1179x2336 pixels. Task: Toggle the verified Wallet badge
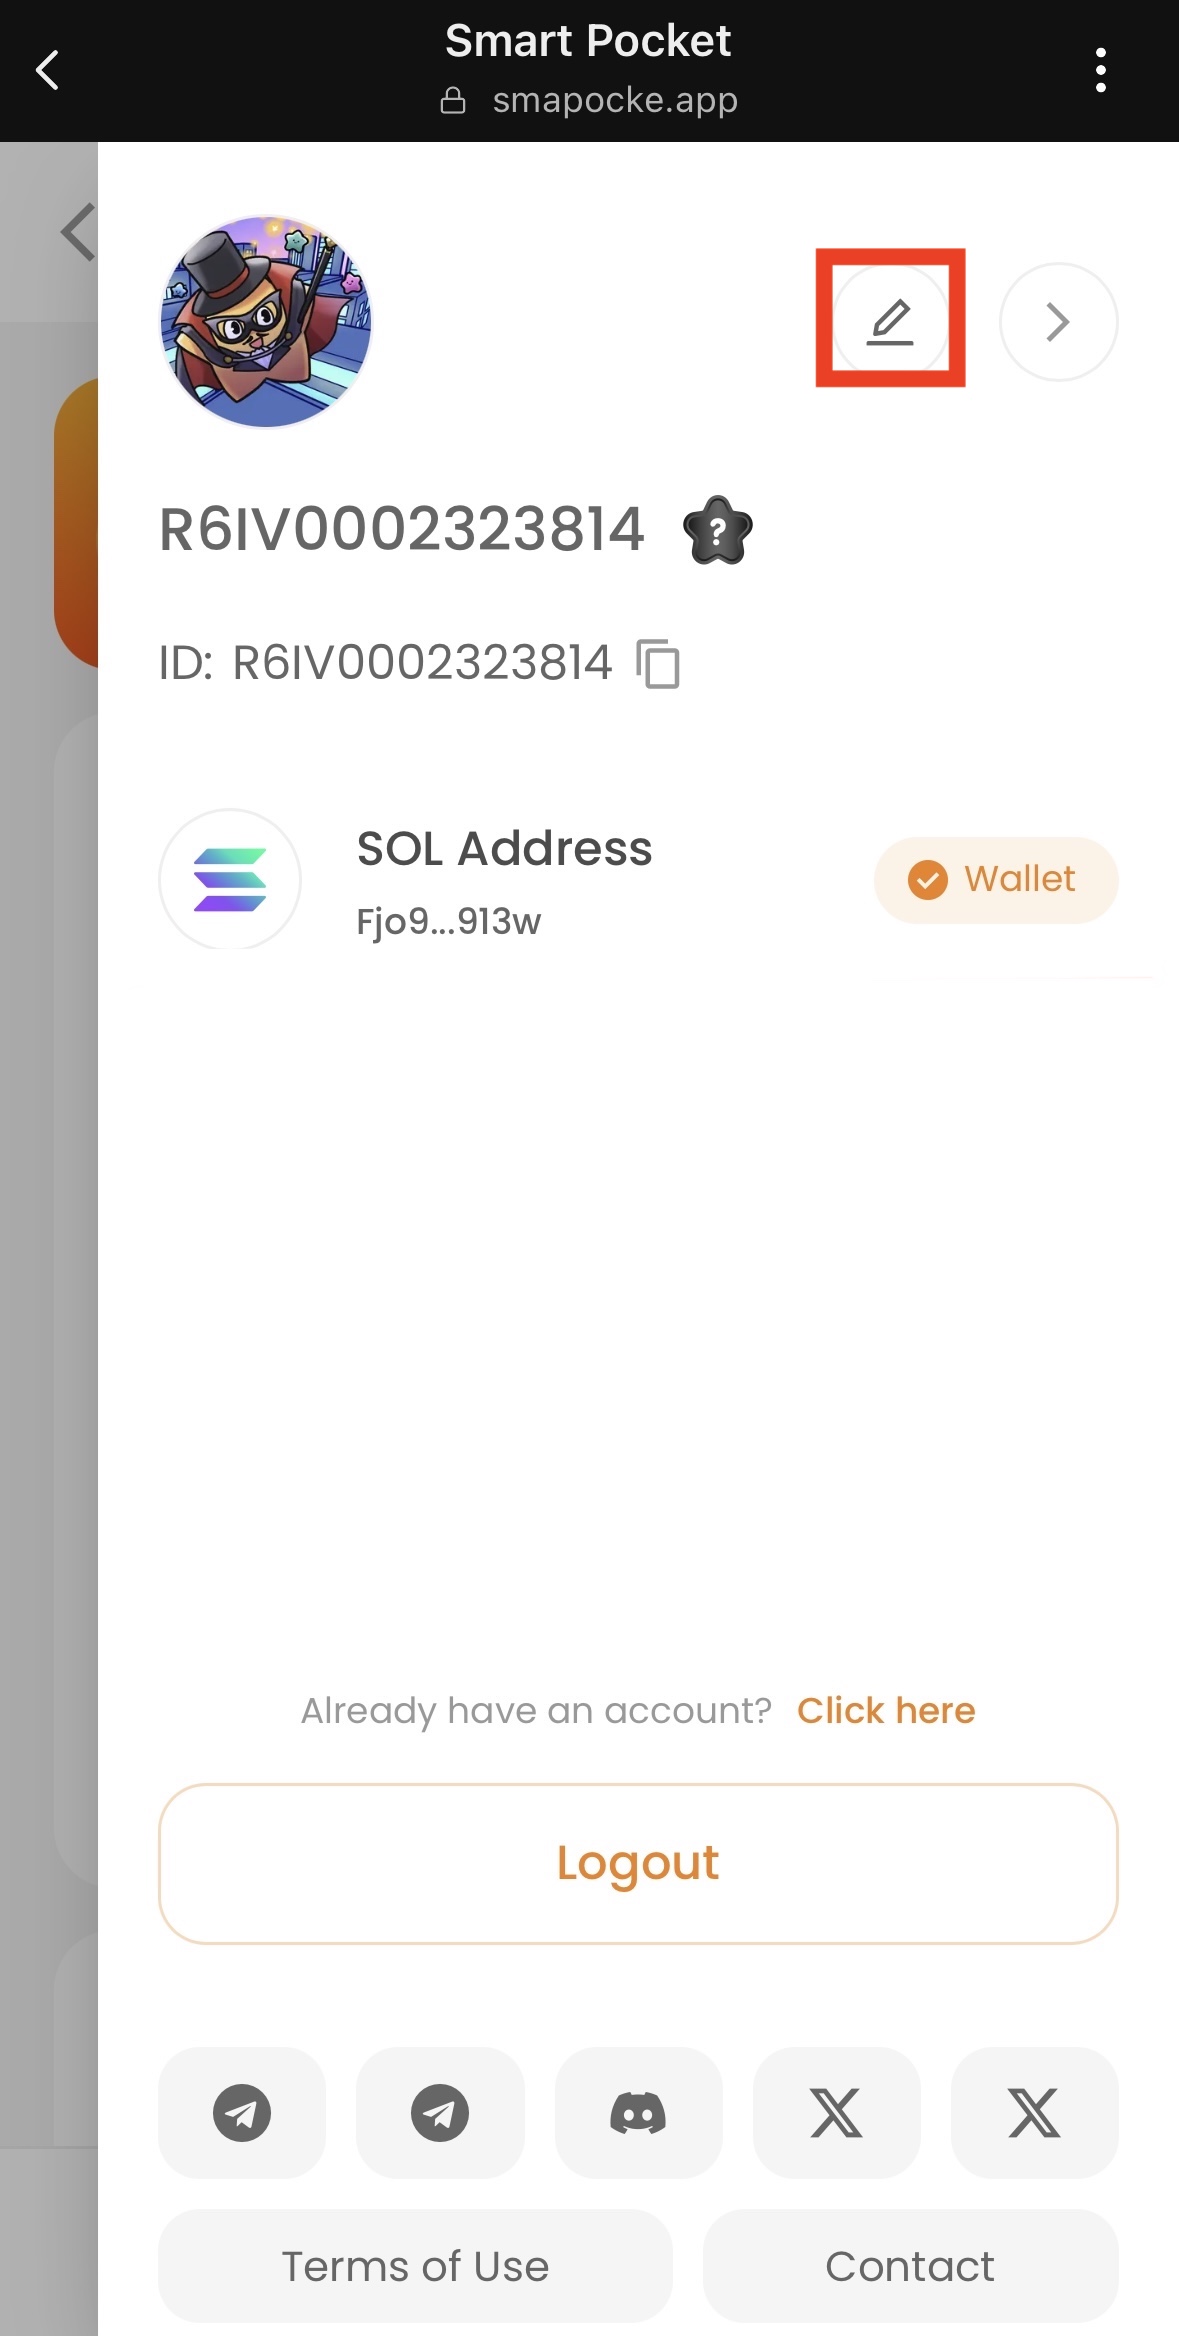pos(995,880)
